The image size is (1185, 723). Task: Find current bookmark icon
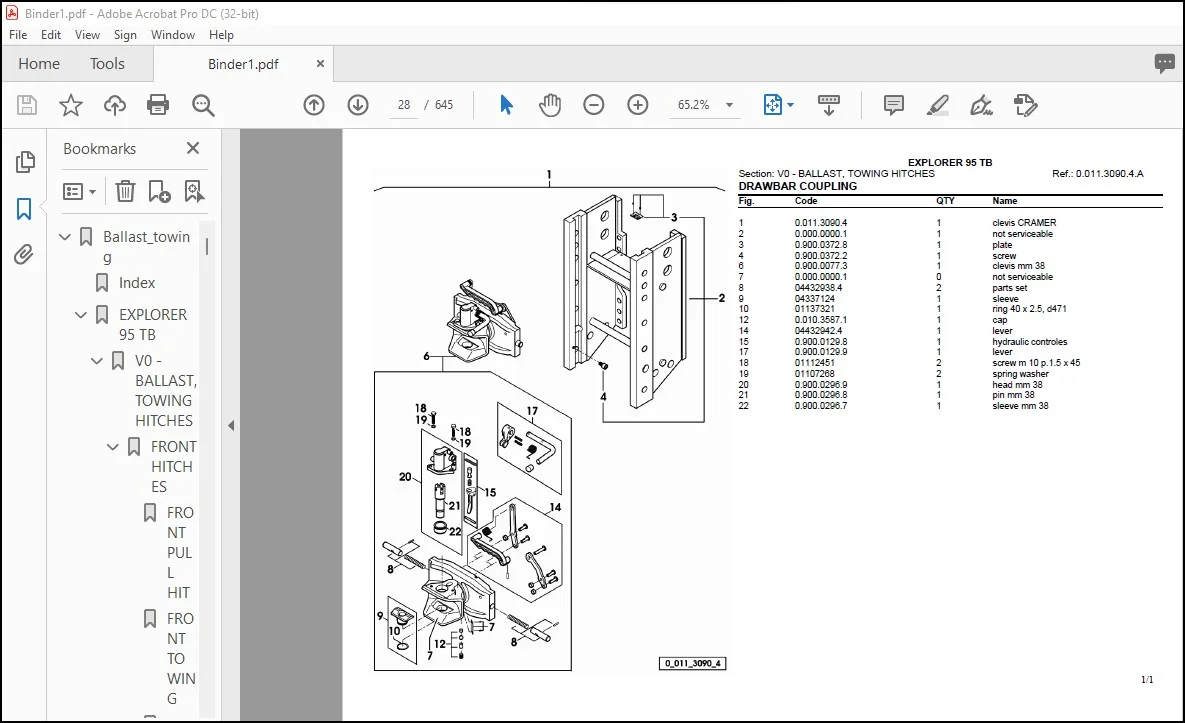point(194,192)
